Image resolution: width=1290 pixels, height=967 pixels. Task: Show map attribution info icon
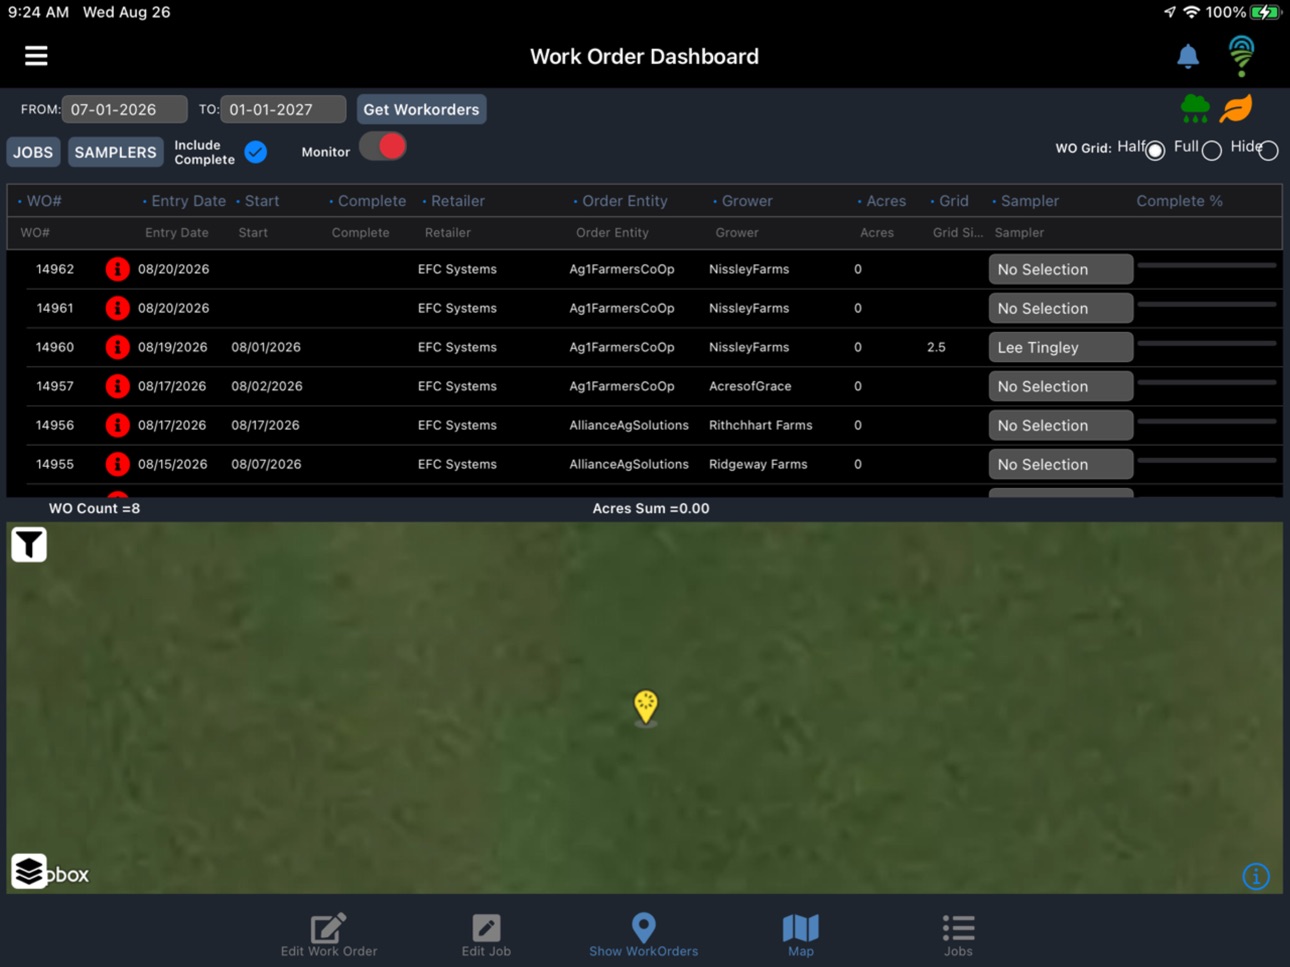click(1256, 877)
